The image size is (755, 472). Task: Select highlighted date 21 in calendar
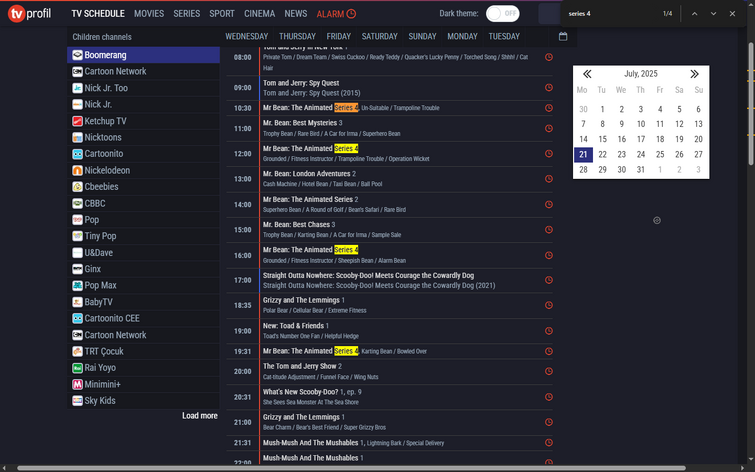click(x=583, y=155)
